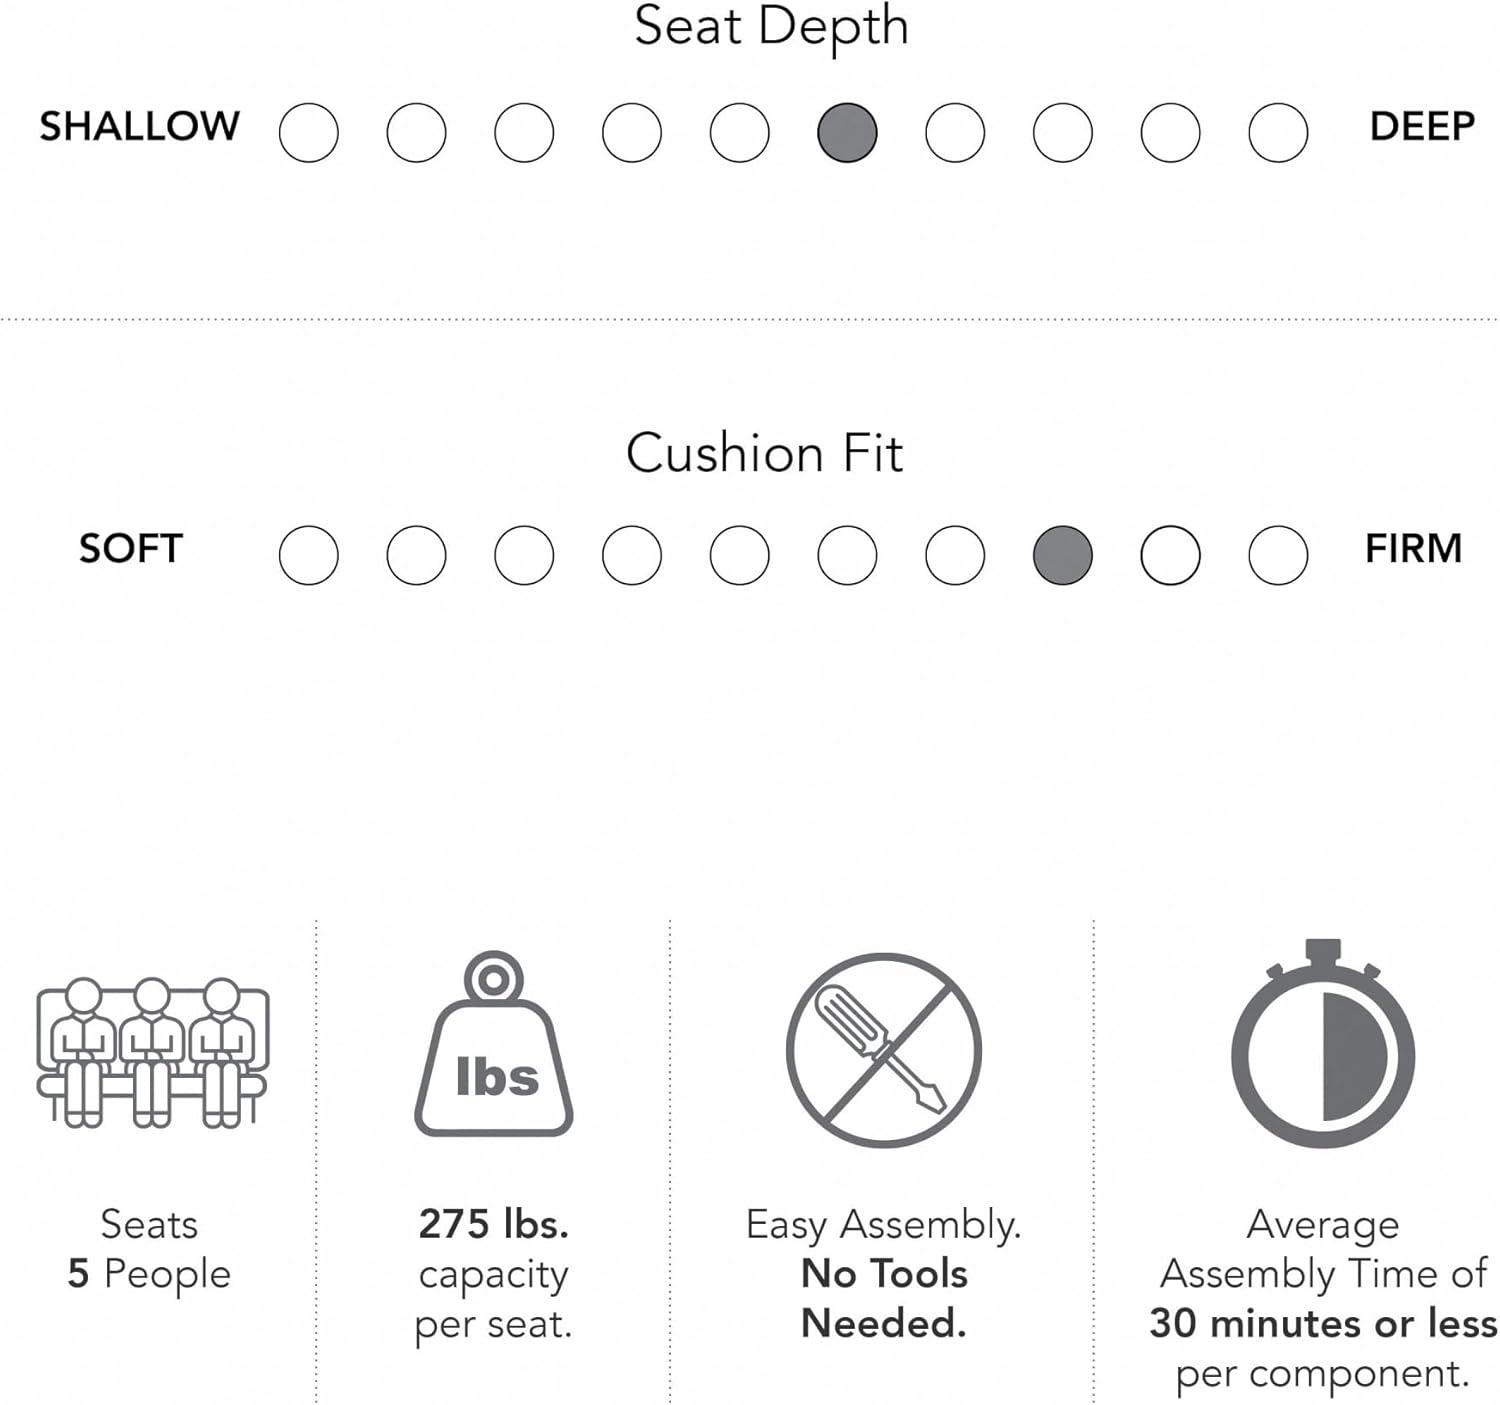Screen dimensions: 1500x1405
Task: Click the FIRM label
Action: [x=1413, y=549]
